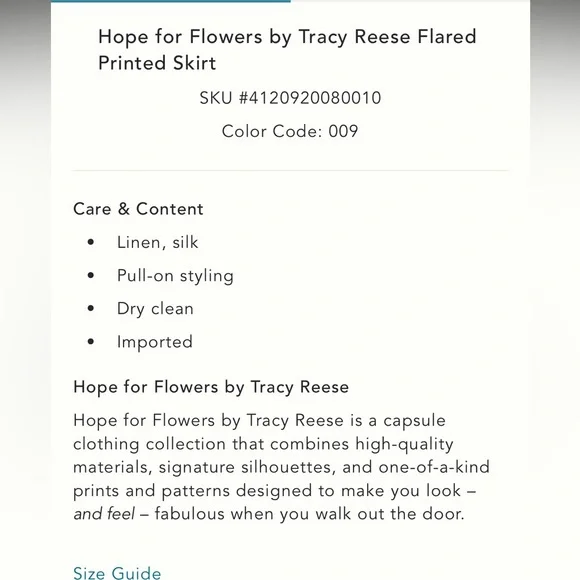This screenshot has height=580, width=580.
Task: Click the Pull-on styling list item
Action: click(x=175, y=276)
